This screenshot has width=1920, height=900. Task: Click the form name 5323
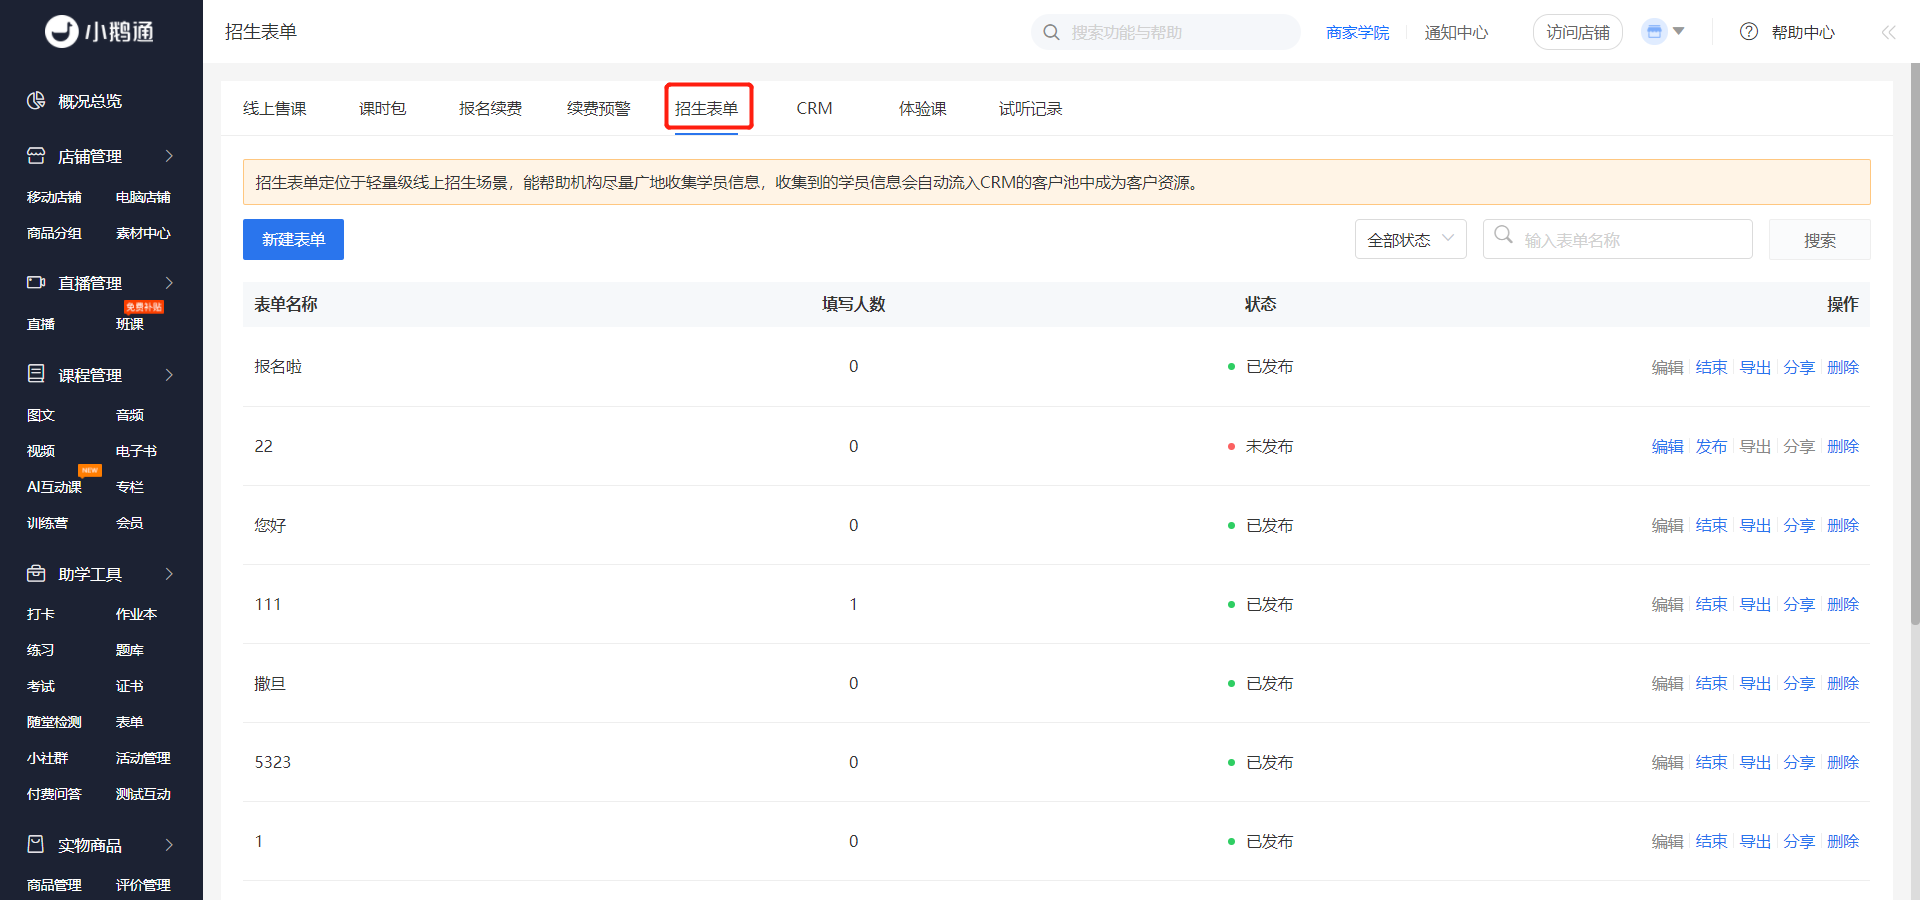[x=272, y=762]
